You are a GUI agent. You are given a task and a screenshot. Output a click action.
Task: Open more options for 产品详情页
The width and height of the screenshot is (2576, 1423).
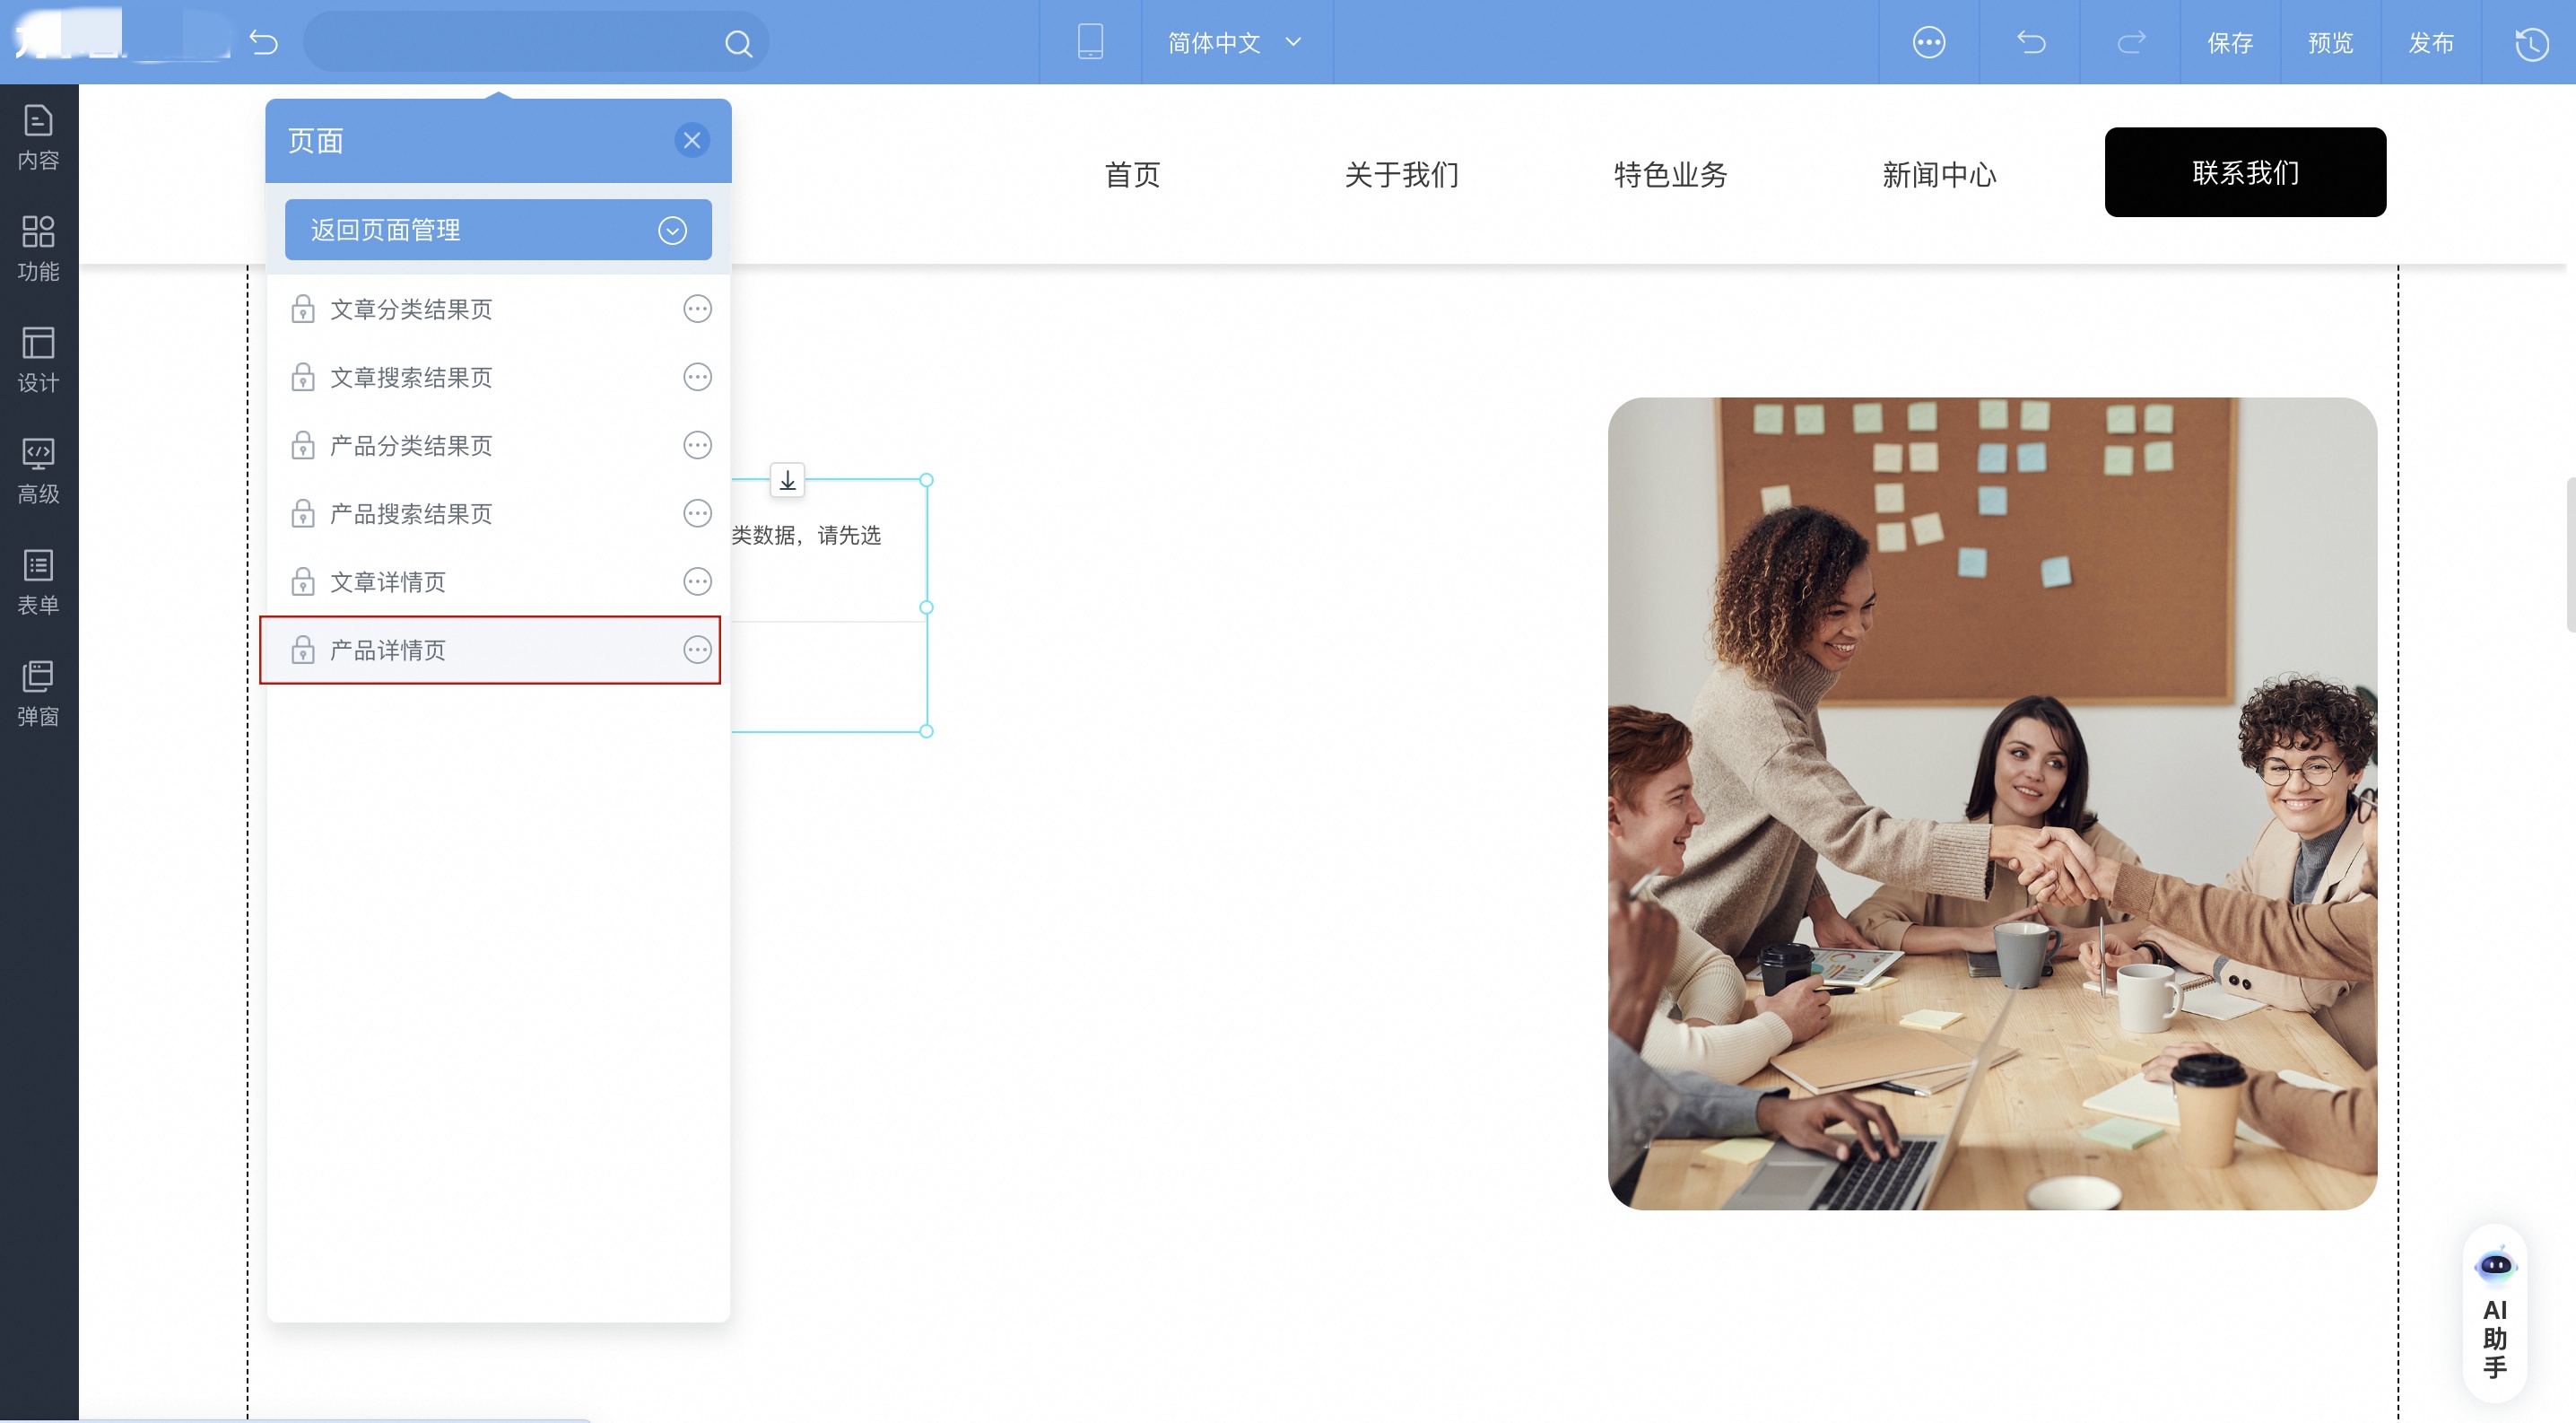pos(697,650)
